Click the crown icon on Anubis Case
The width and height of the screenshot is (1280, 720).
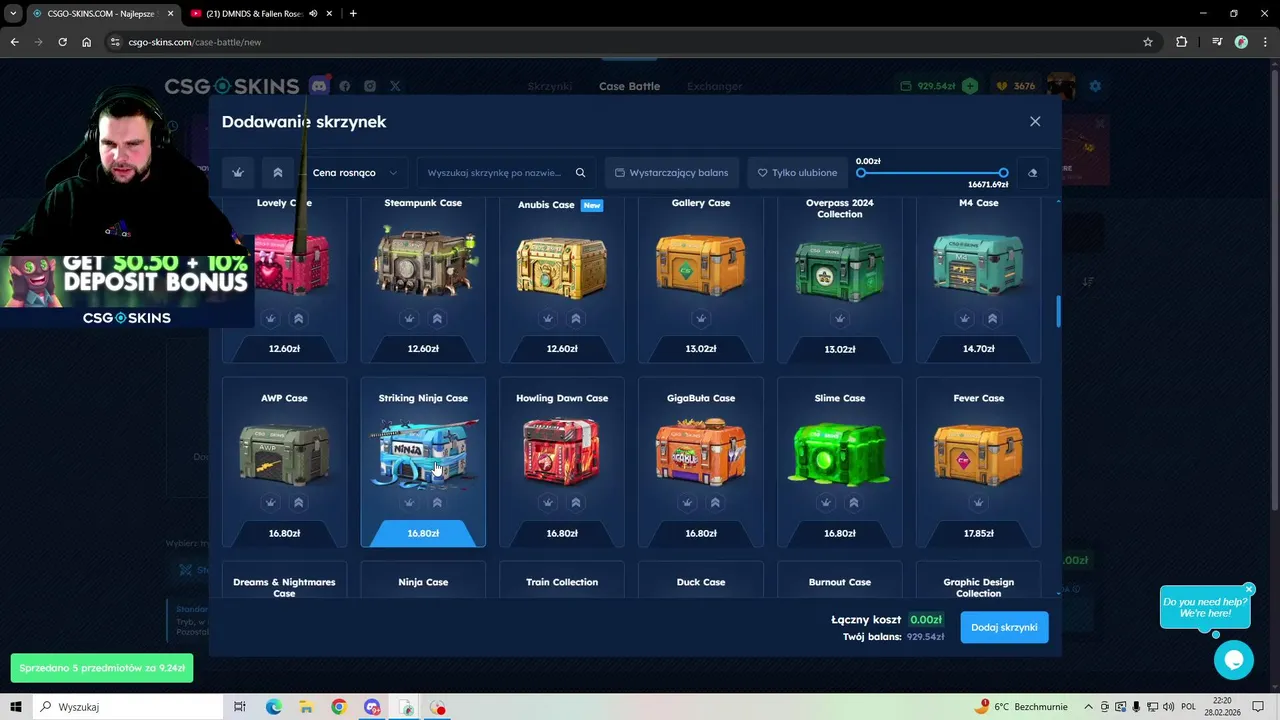[548, 318]
